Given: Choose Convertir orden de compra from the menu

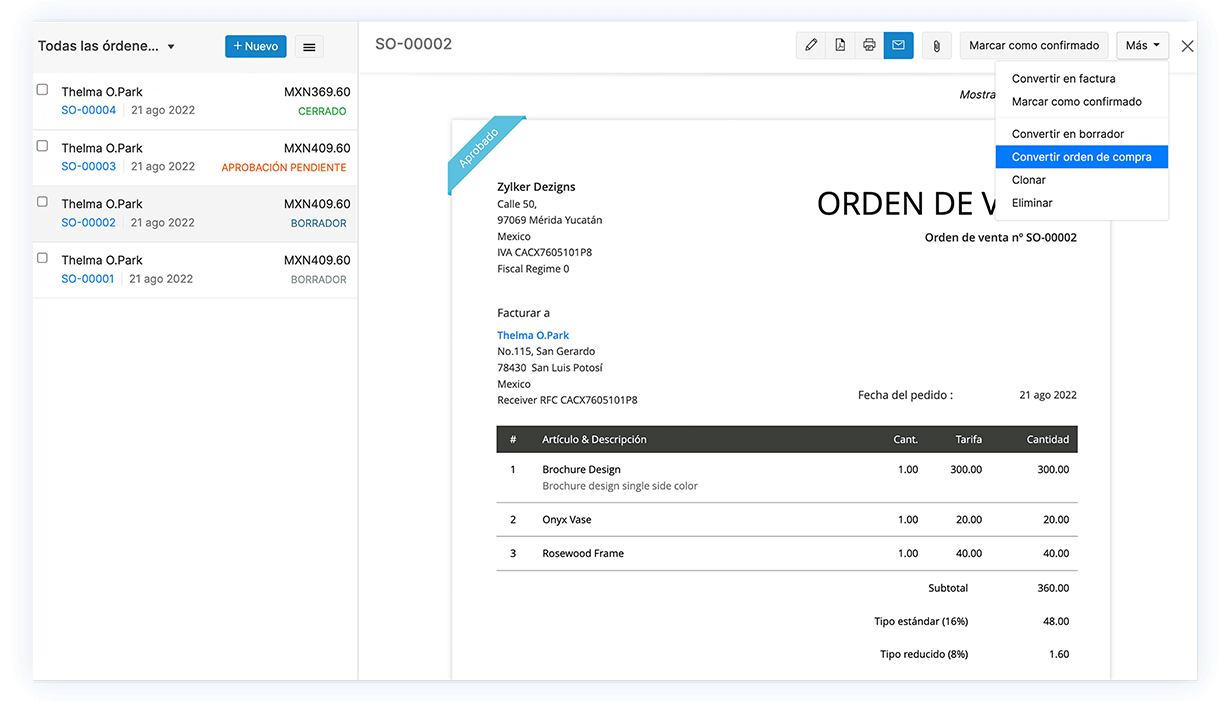Looking at the screenshot, I should [1081, 156].
